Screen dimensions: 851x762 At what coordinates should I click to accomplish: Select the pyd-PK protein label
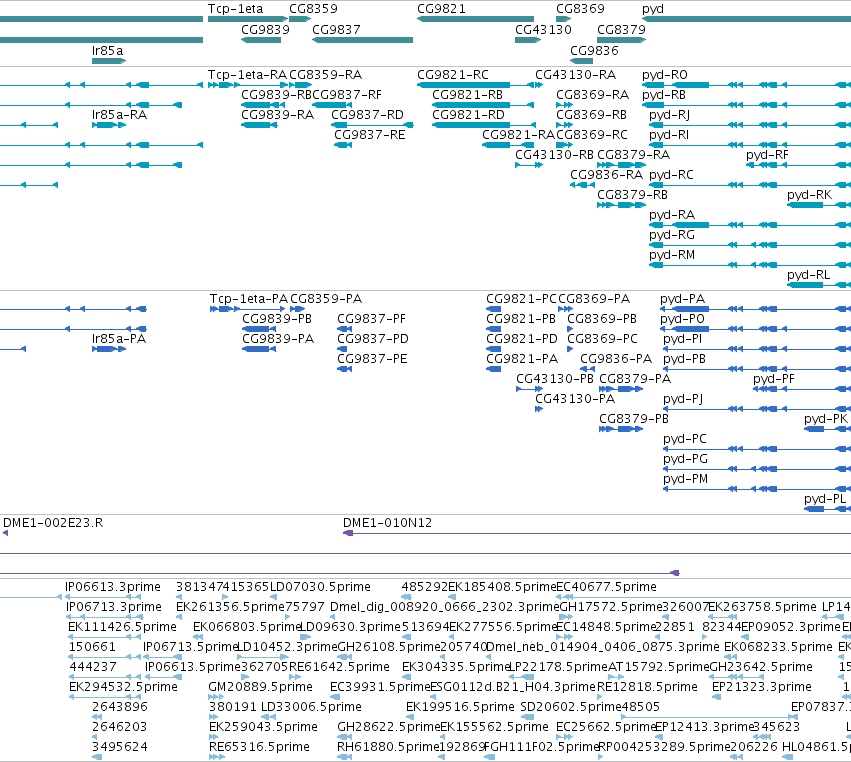(826, 419)
